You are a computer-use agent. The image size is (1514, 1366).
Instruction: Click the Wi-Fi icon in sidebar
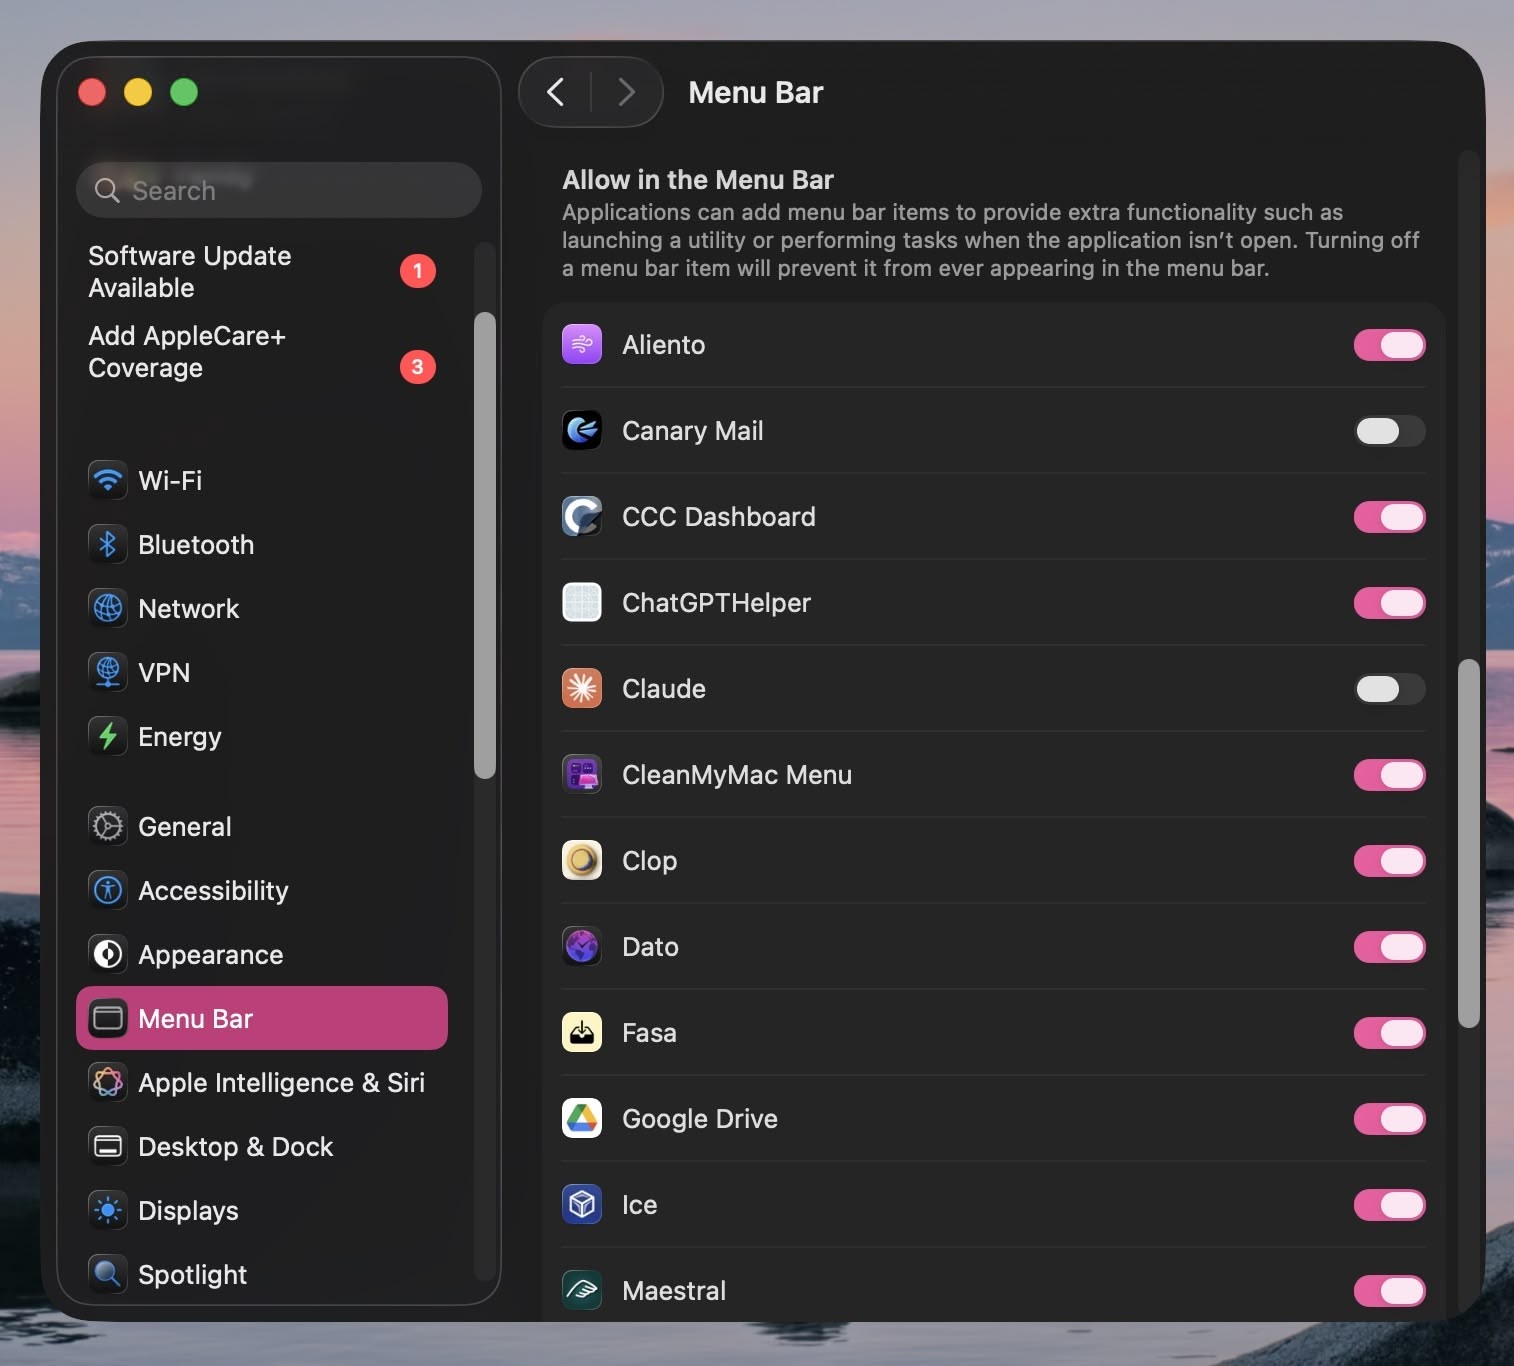point(107,480)
